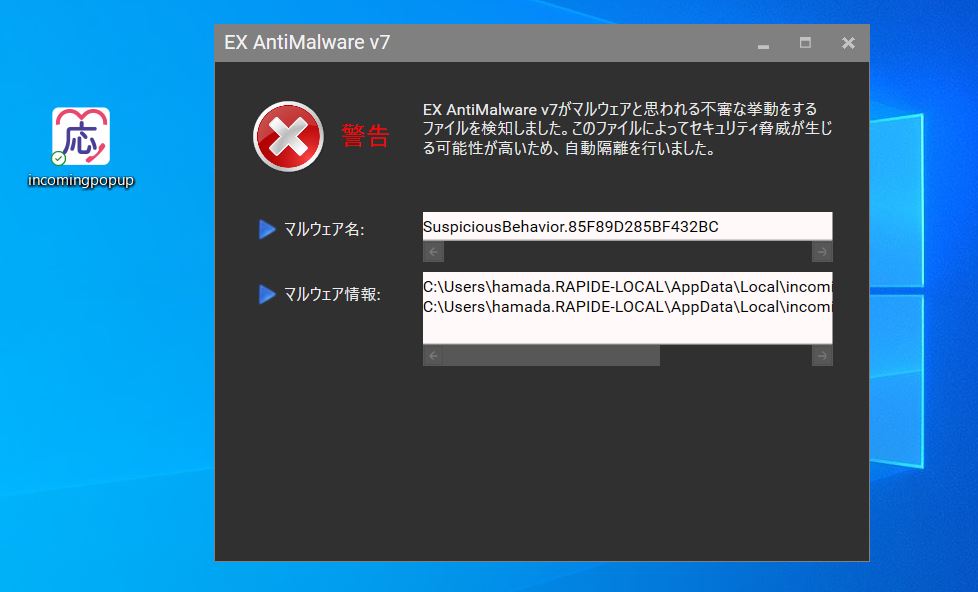Close the EX AntiMalware v7 window
This screenshot has width=978, height=592.
848,43
